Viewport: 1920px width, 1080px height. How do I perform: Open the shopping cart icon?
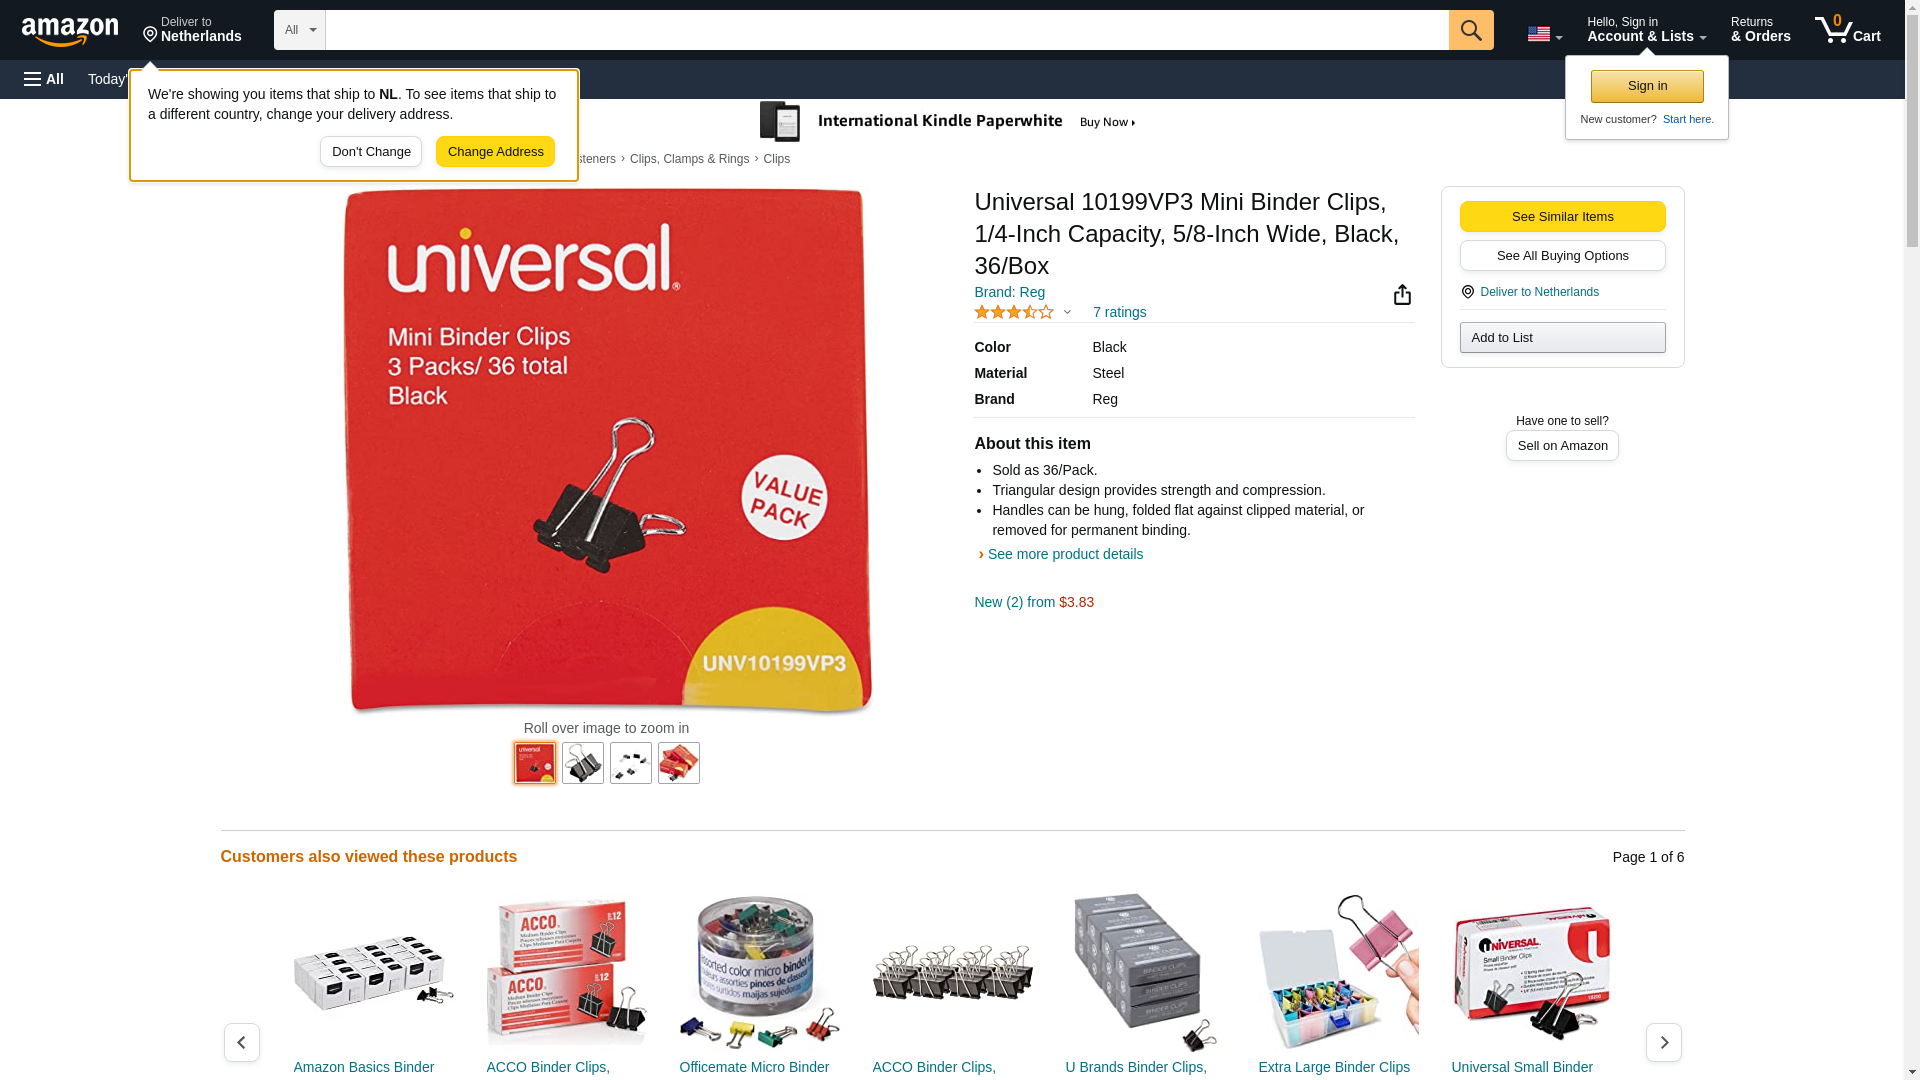tap(1848, 30)
